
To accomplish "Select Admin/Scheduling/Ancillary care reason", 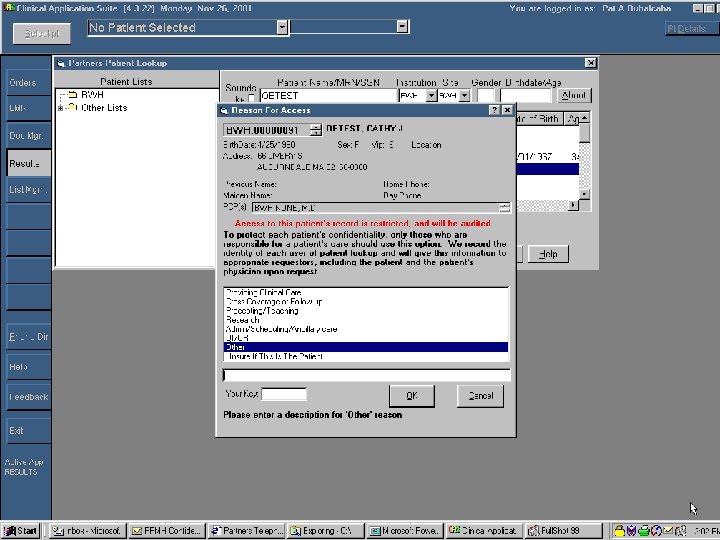I will click(366, 329).
